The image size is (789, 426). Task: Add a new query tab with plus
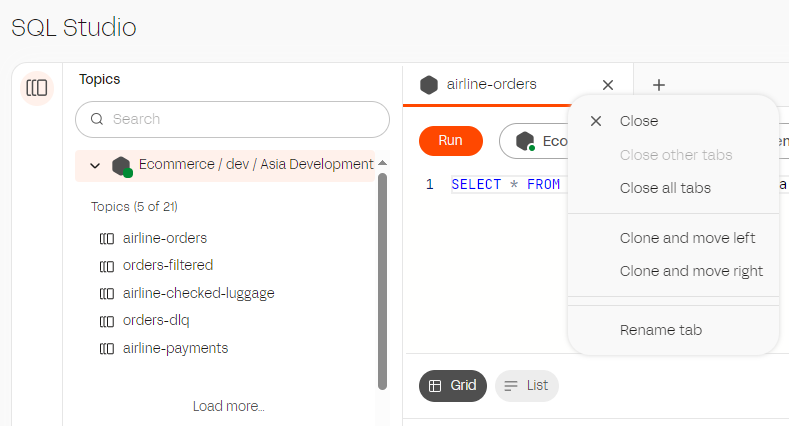tap(659, 86)
